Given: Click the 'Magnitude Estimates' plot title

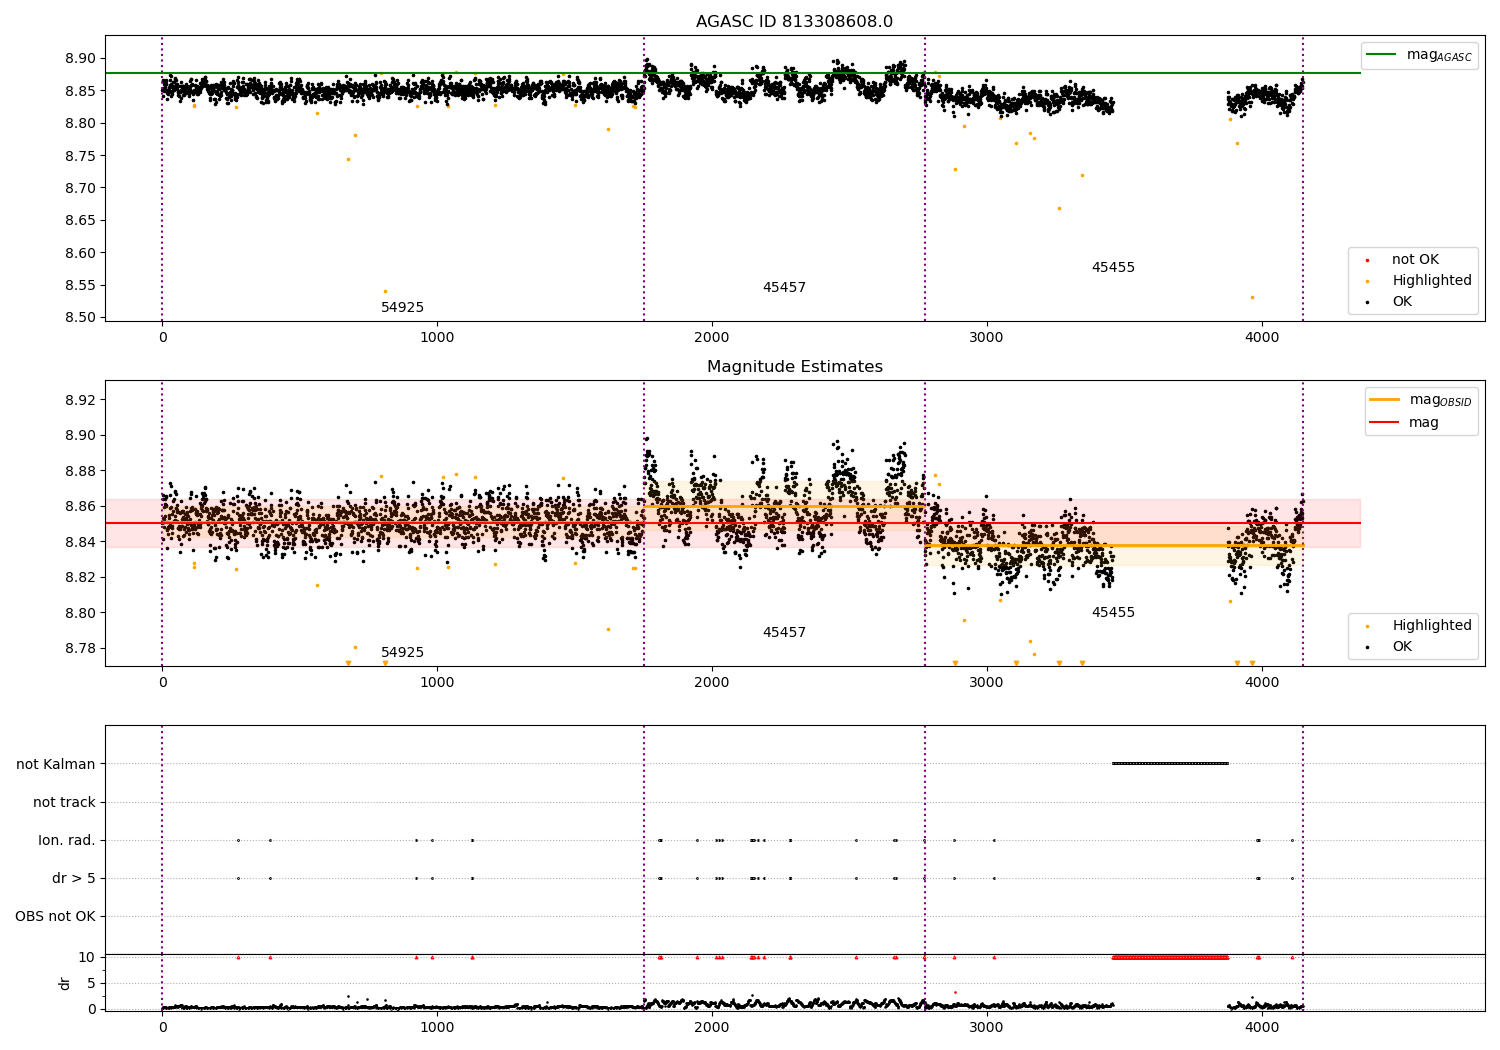Looking at the screenshot, I should pos(795,367).
